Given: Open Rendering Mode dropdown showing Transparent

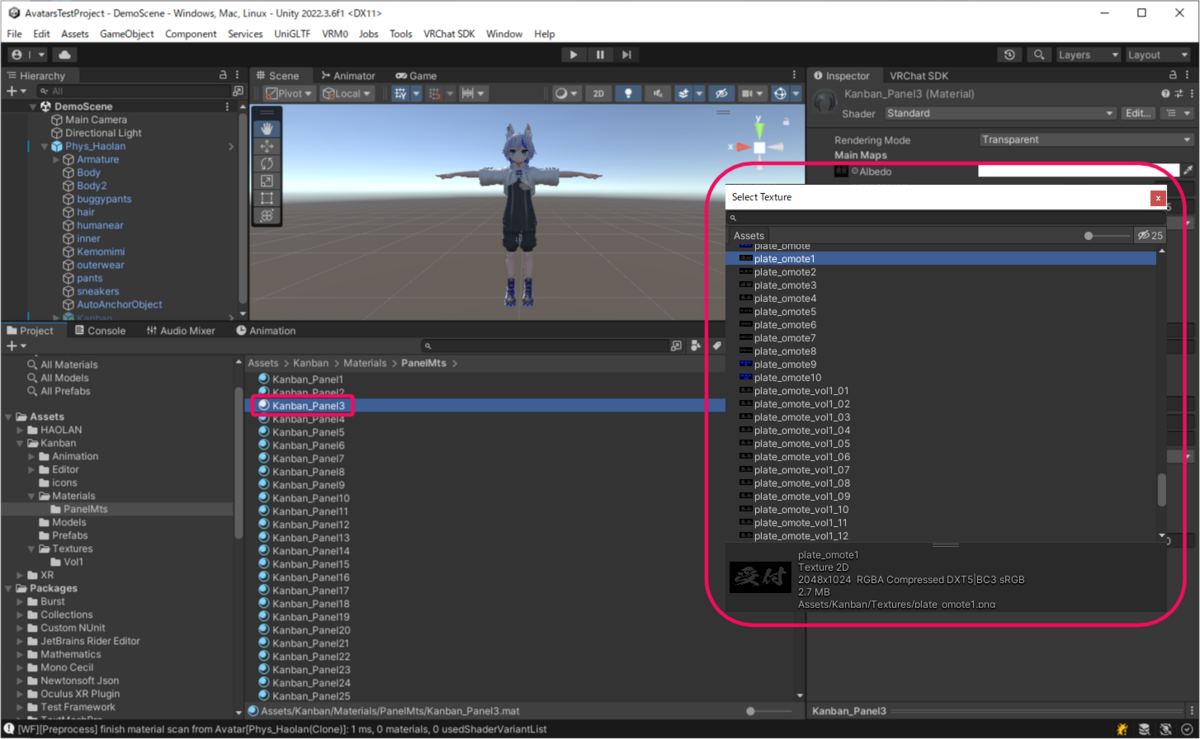Looking at the screenshot, I should pos(1086,140).
